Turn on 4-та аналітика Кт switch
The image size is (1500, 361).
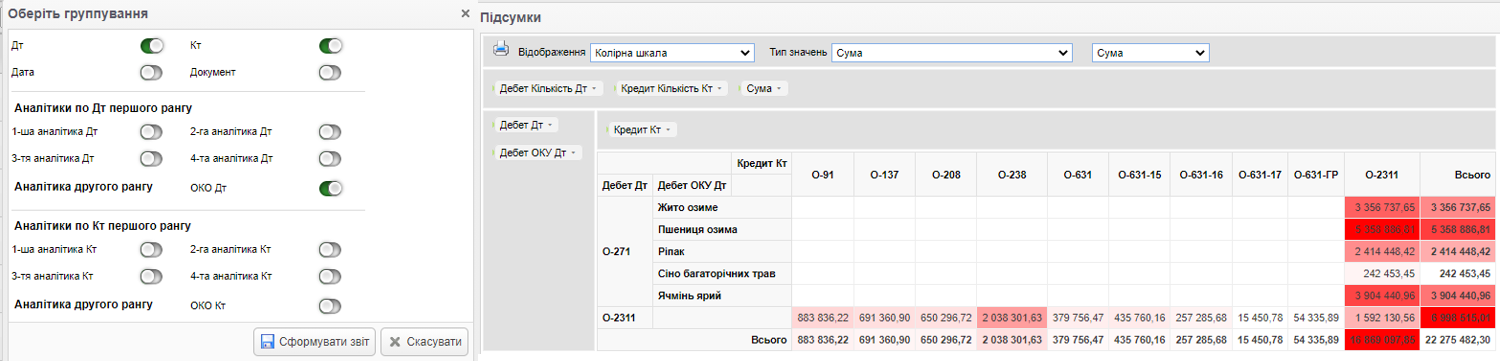click(331, 277)
